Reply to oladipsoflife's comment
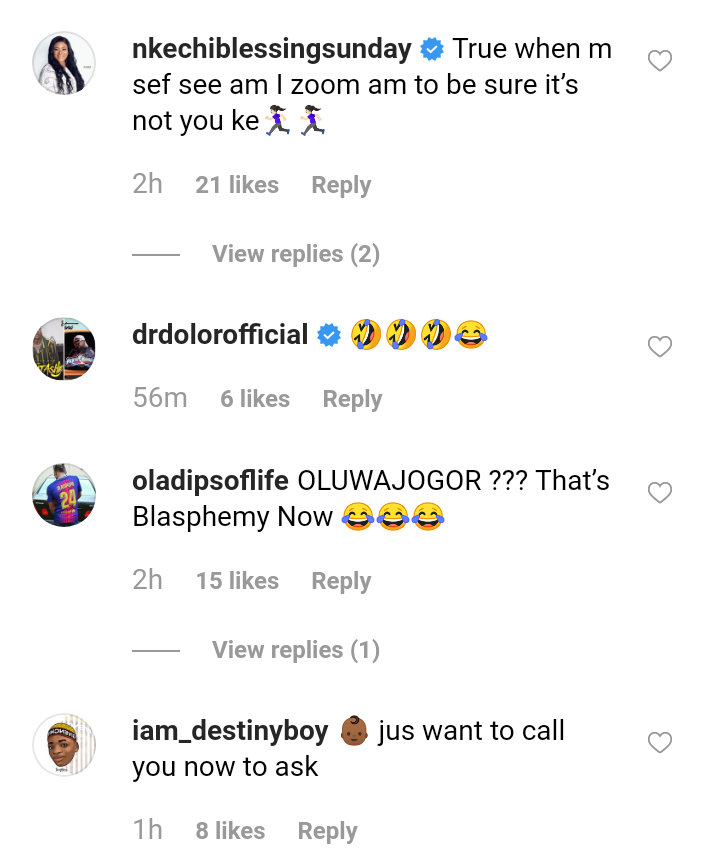This screenshot has height=864, width=720. tap(341, 581)
